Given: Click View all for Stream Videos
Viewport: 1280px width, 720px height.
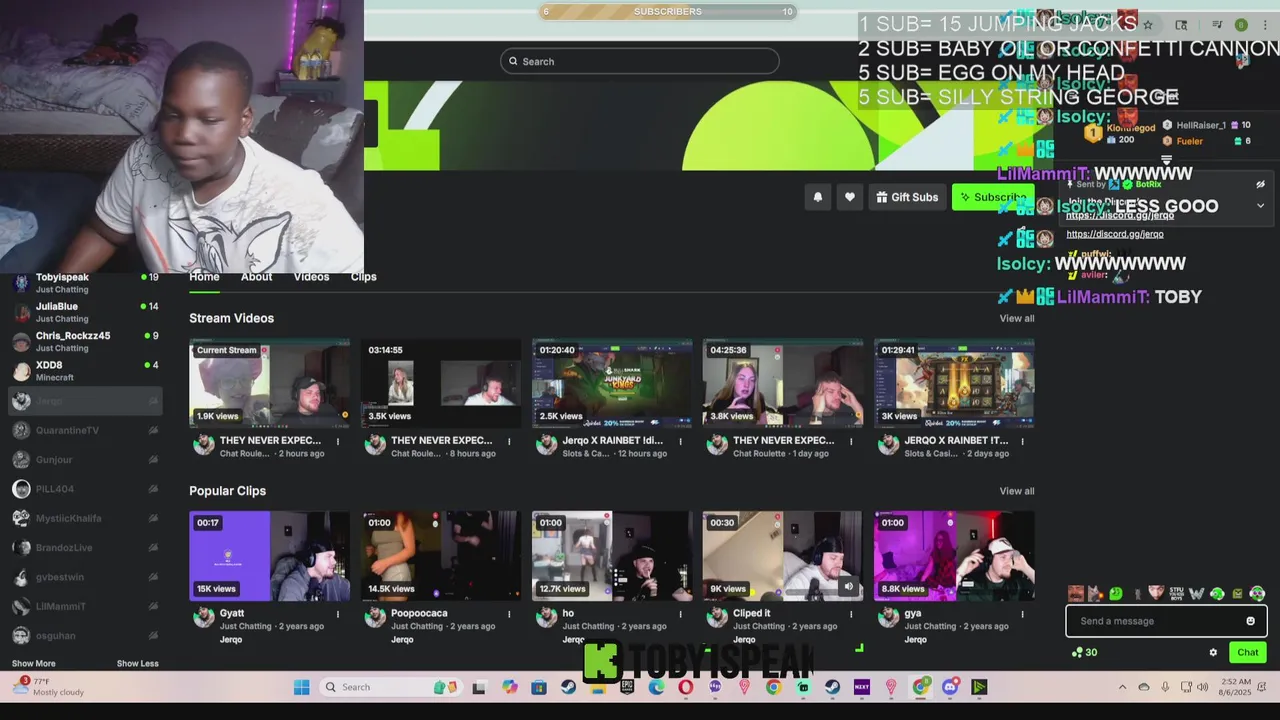Looking at the screenshot, I should [1017, 318].
